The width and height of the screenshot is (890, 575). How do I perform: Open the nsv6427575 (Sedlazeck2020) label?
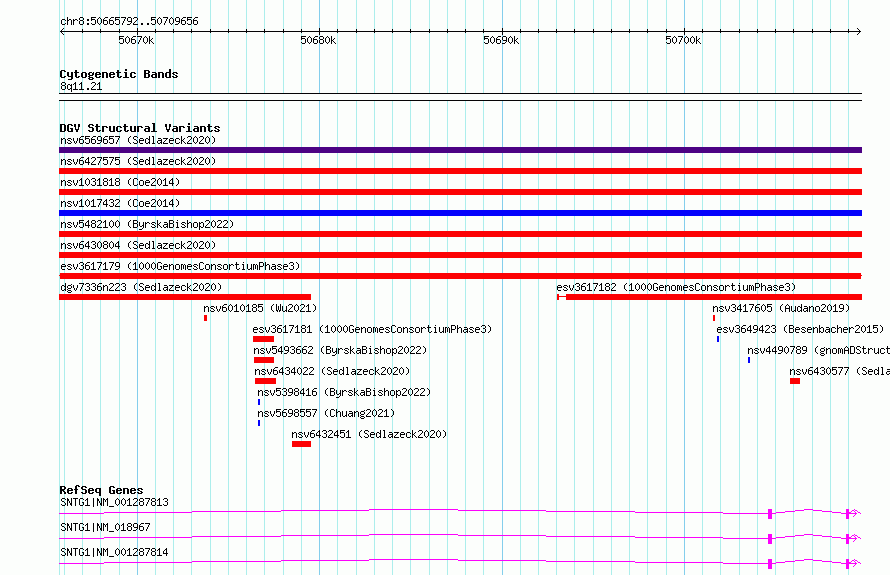click(x=138, y=161)
